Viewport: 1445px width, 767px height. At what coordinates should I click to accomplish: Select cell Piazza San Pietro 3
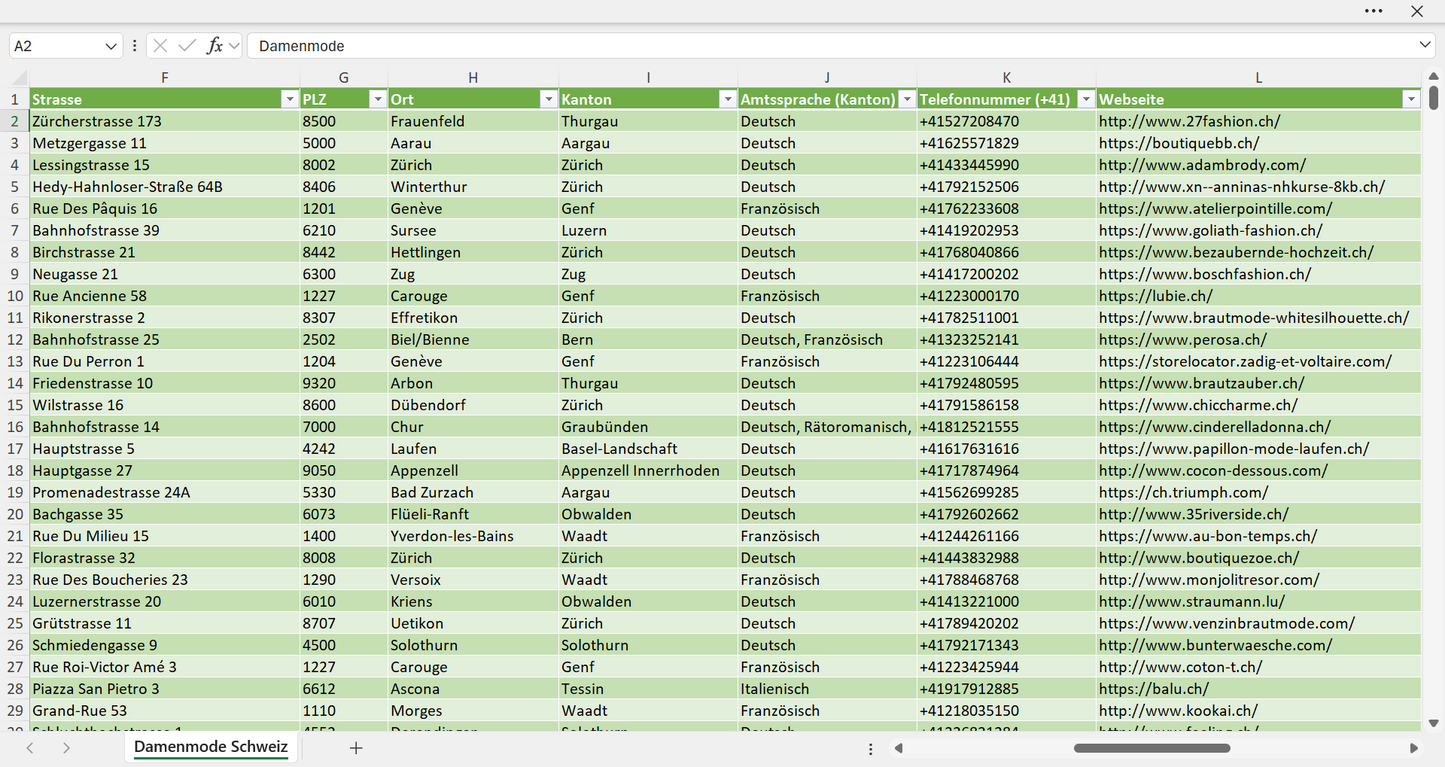[x=164, y=689]
